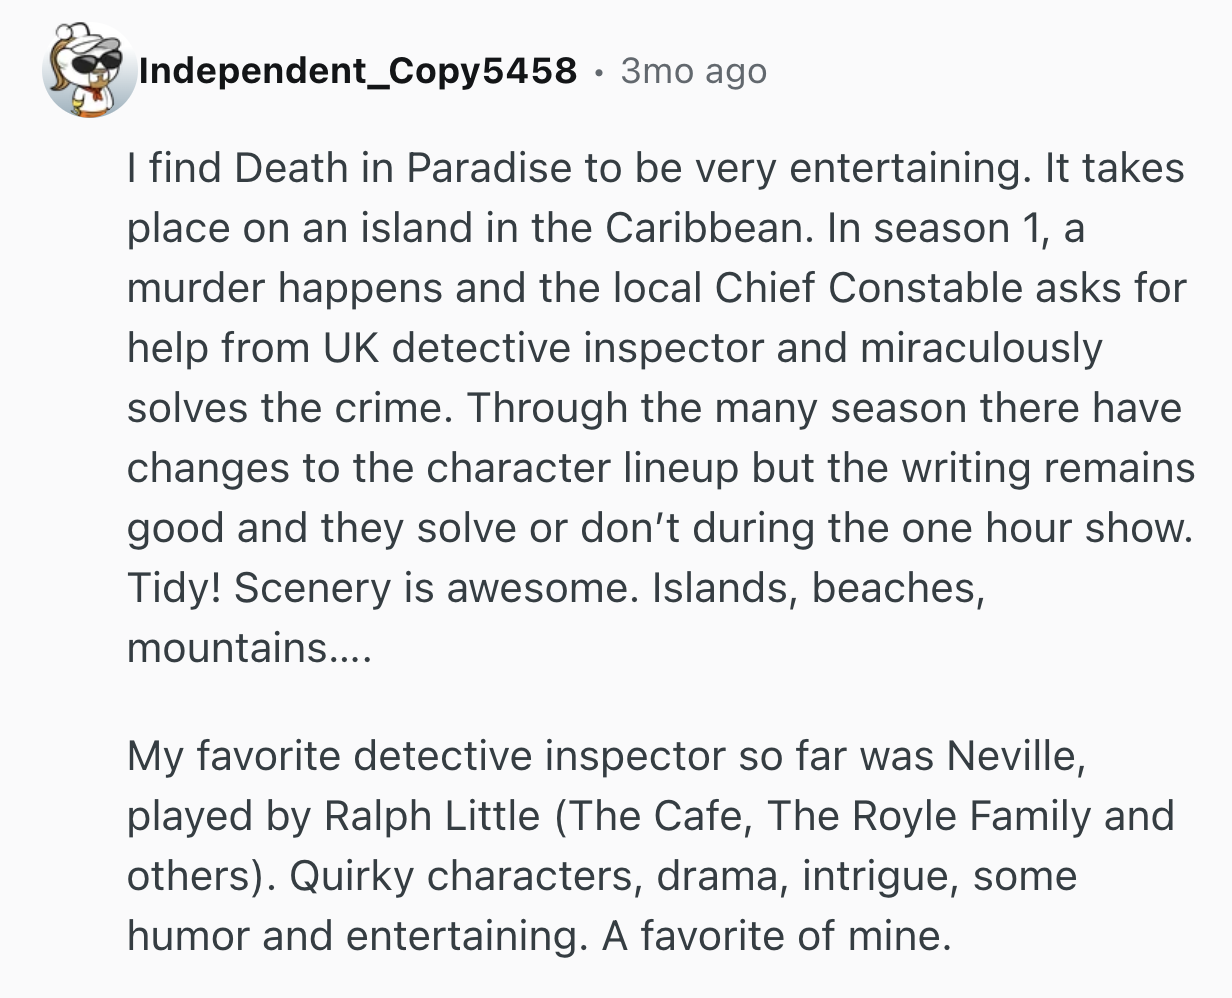
Task: Click the name "Neville" in the second paragraph
Action: click(x=1014, y=756)
